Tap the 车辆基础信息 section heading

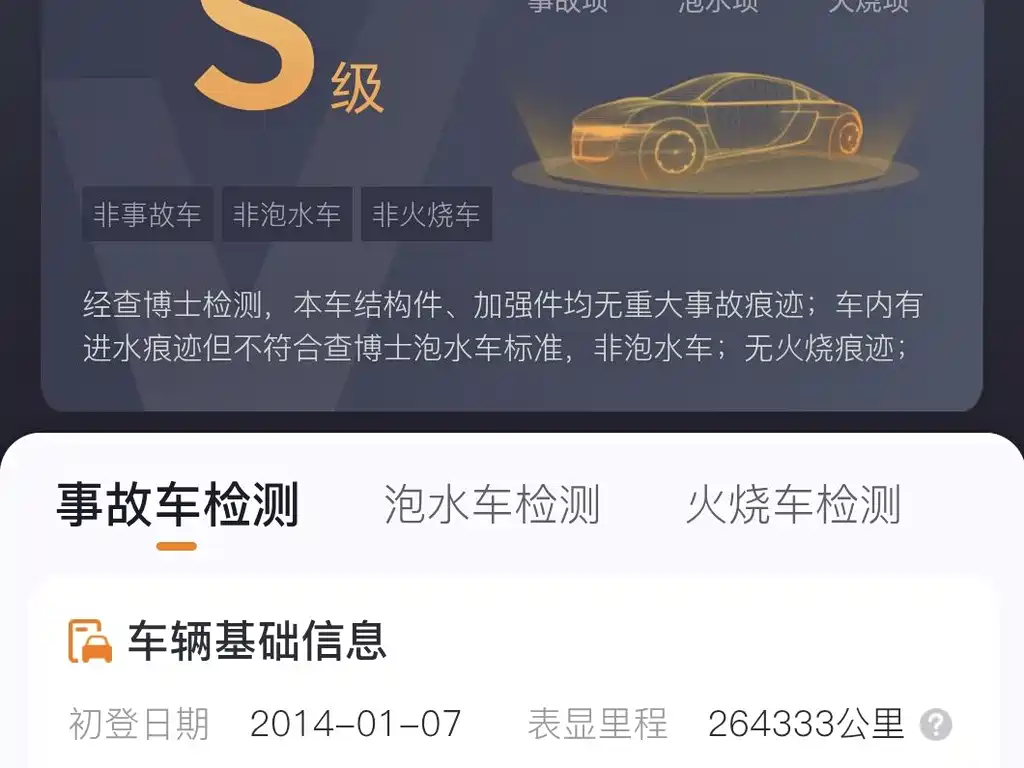pyautogui.click(x=257, y=641)
